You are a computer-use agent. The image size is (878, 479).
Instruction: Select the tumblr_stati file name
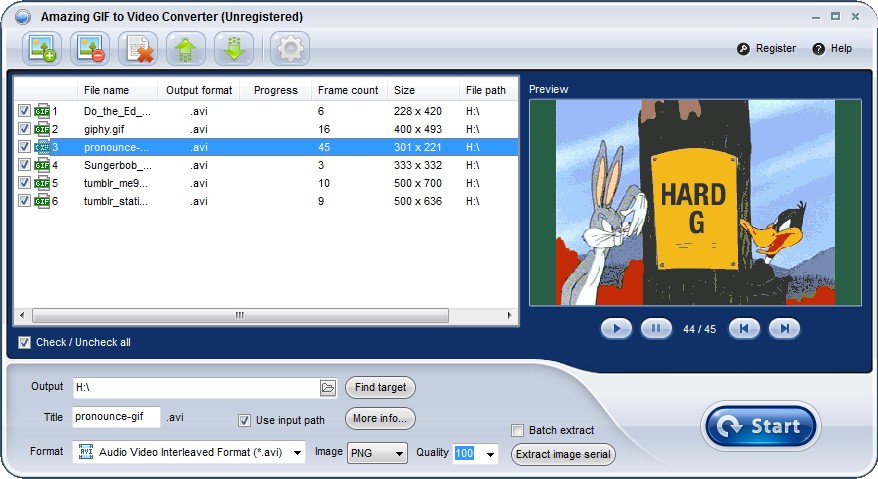pyautogui.click(x=116, y=201)
